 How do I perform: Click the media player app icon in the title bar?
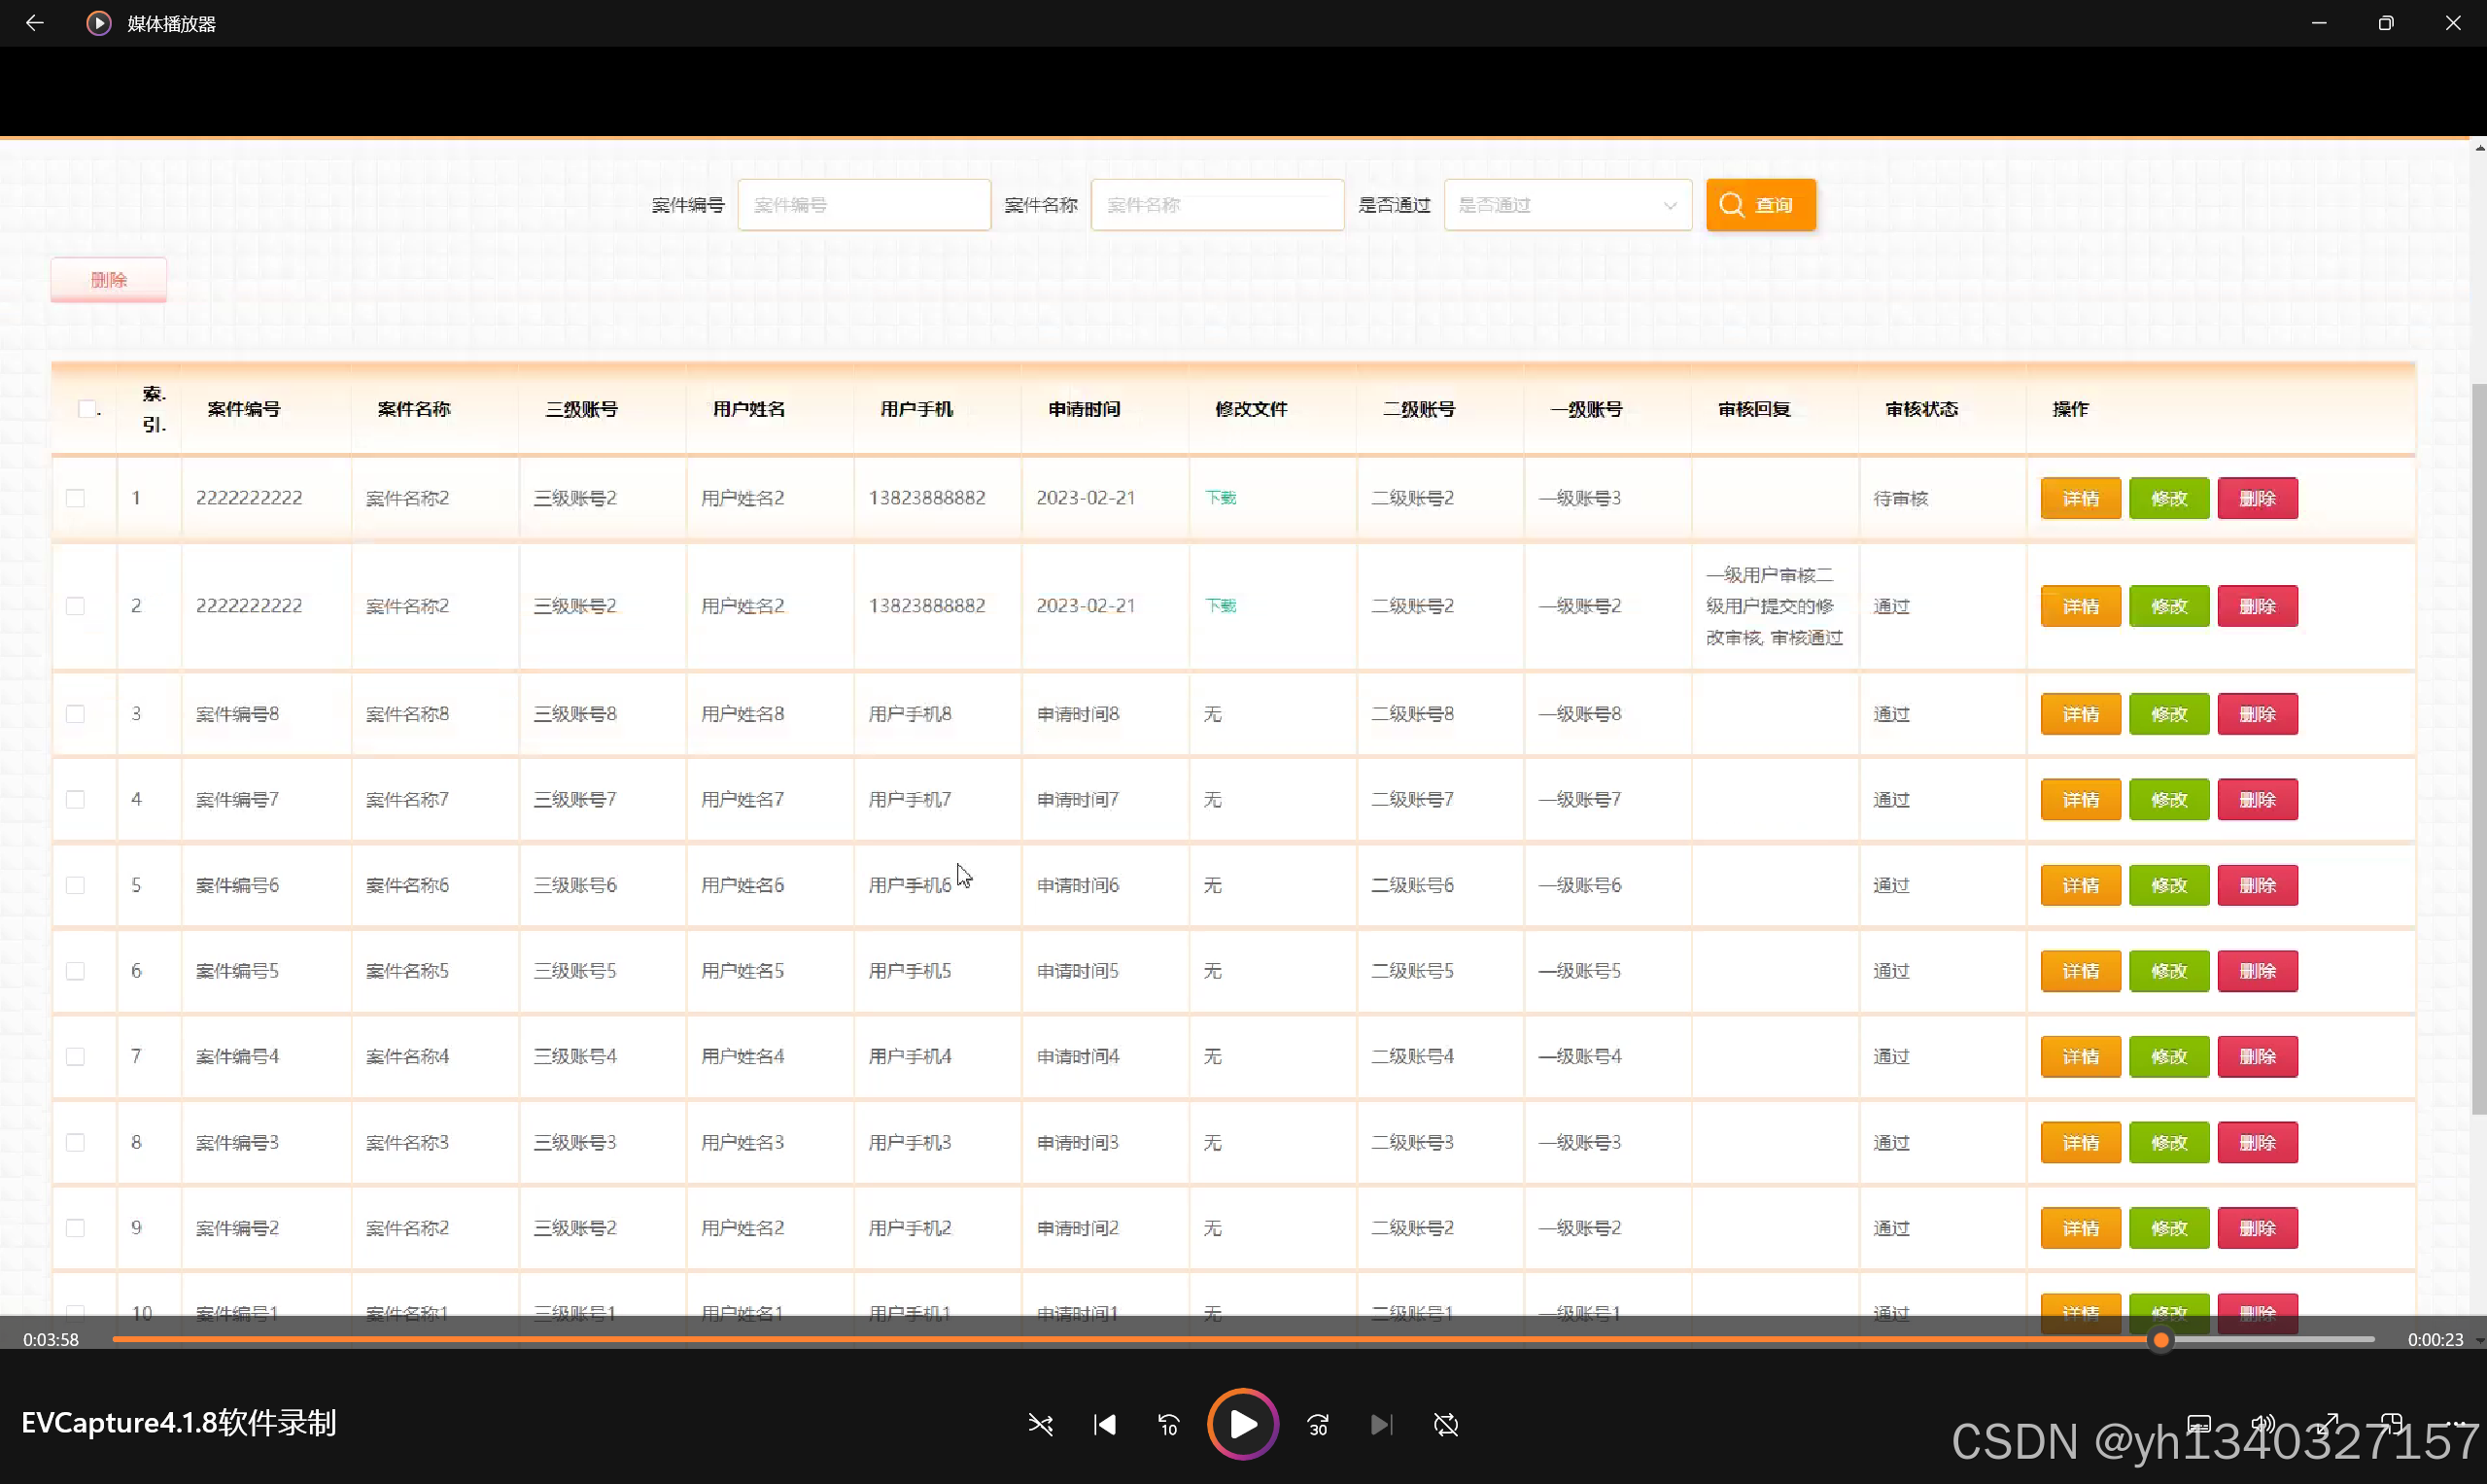tap(98, 23)
